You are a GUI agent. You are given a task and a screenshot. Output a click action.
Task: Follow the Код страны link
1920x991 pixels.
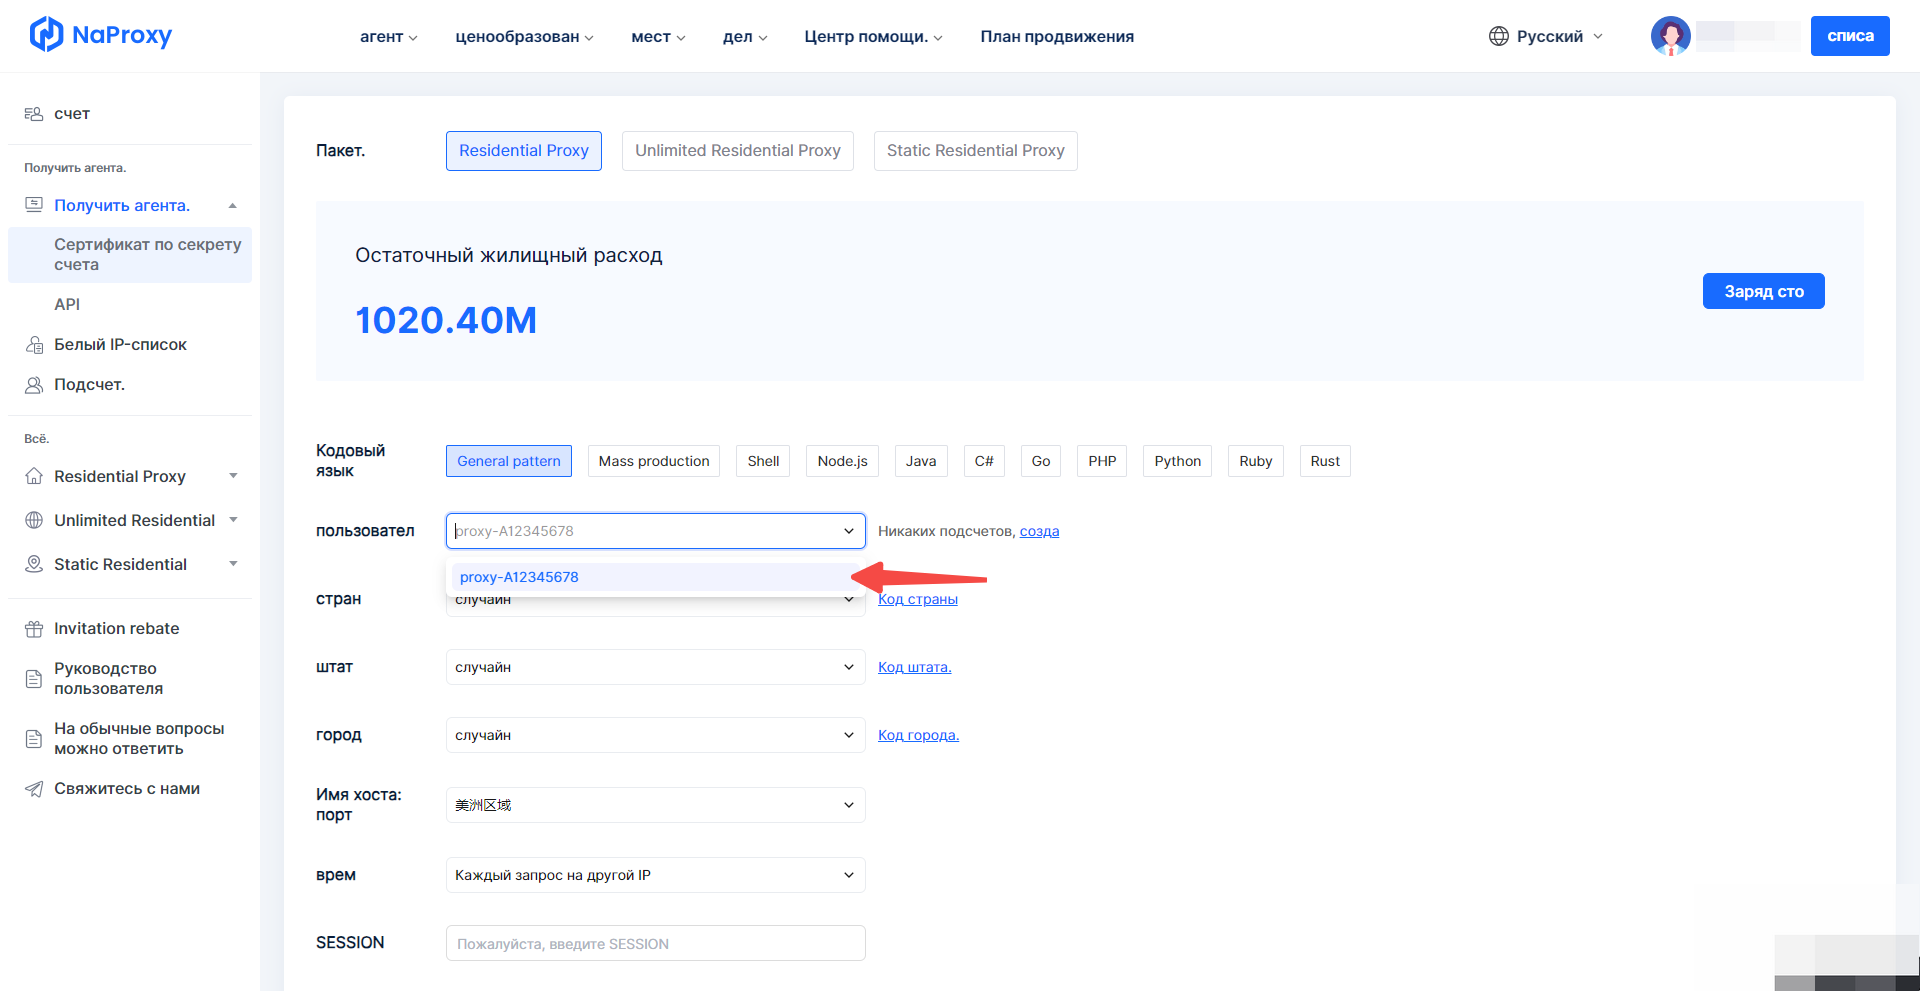[x=918, y=599]
